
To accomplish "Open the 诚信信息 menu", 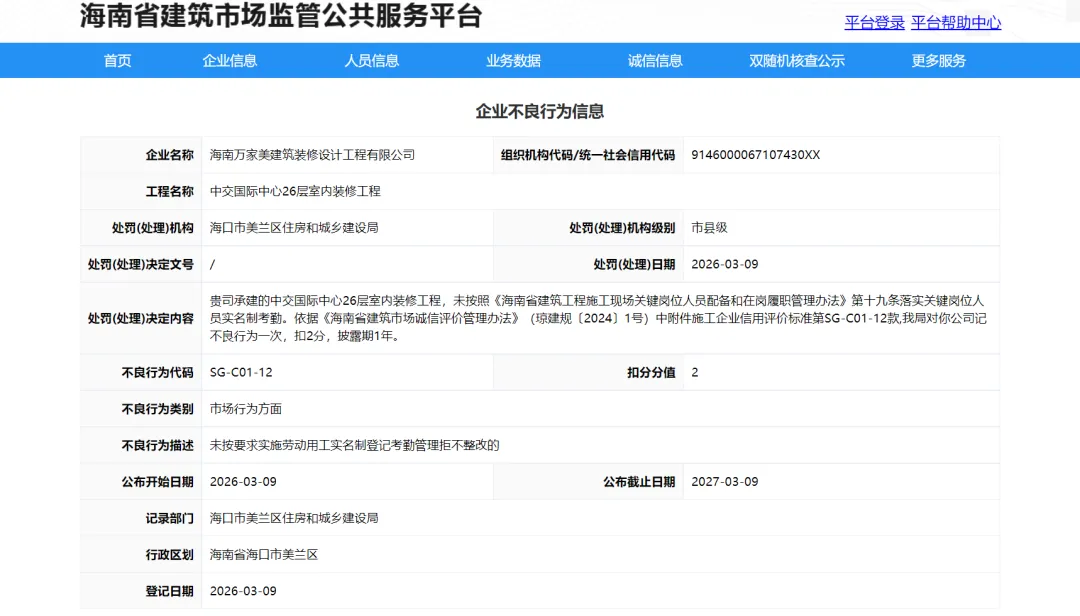I will [x=655, y=61].
